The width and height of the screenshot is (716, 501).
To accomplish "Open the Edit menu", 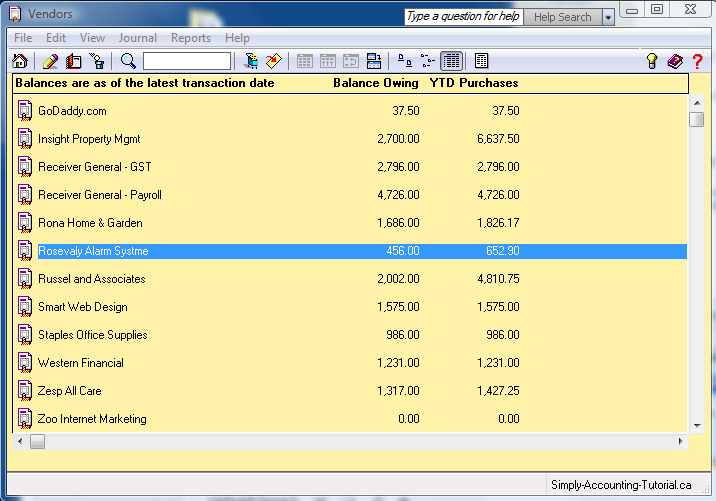I will (x=56, y=38).
